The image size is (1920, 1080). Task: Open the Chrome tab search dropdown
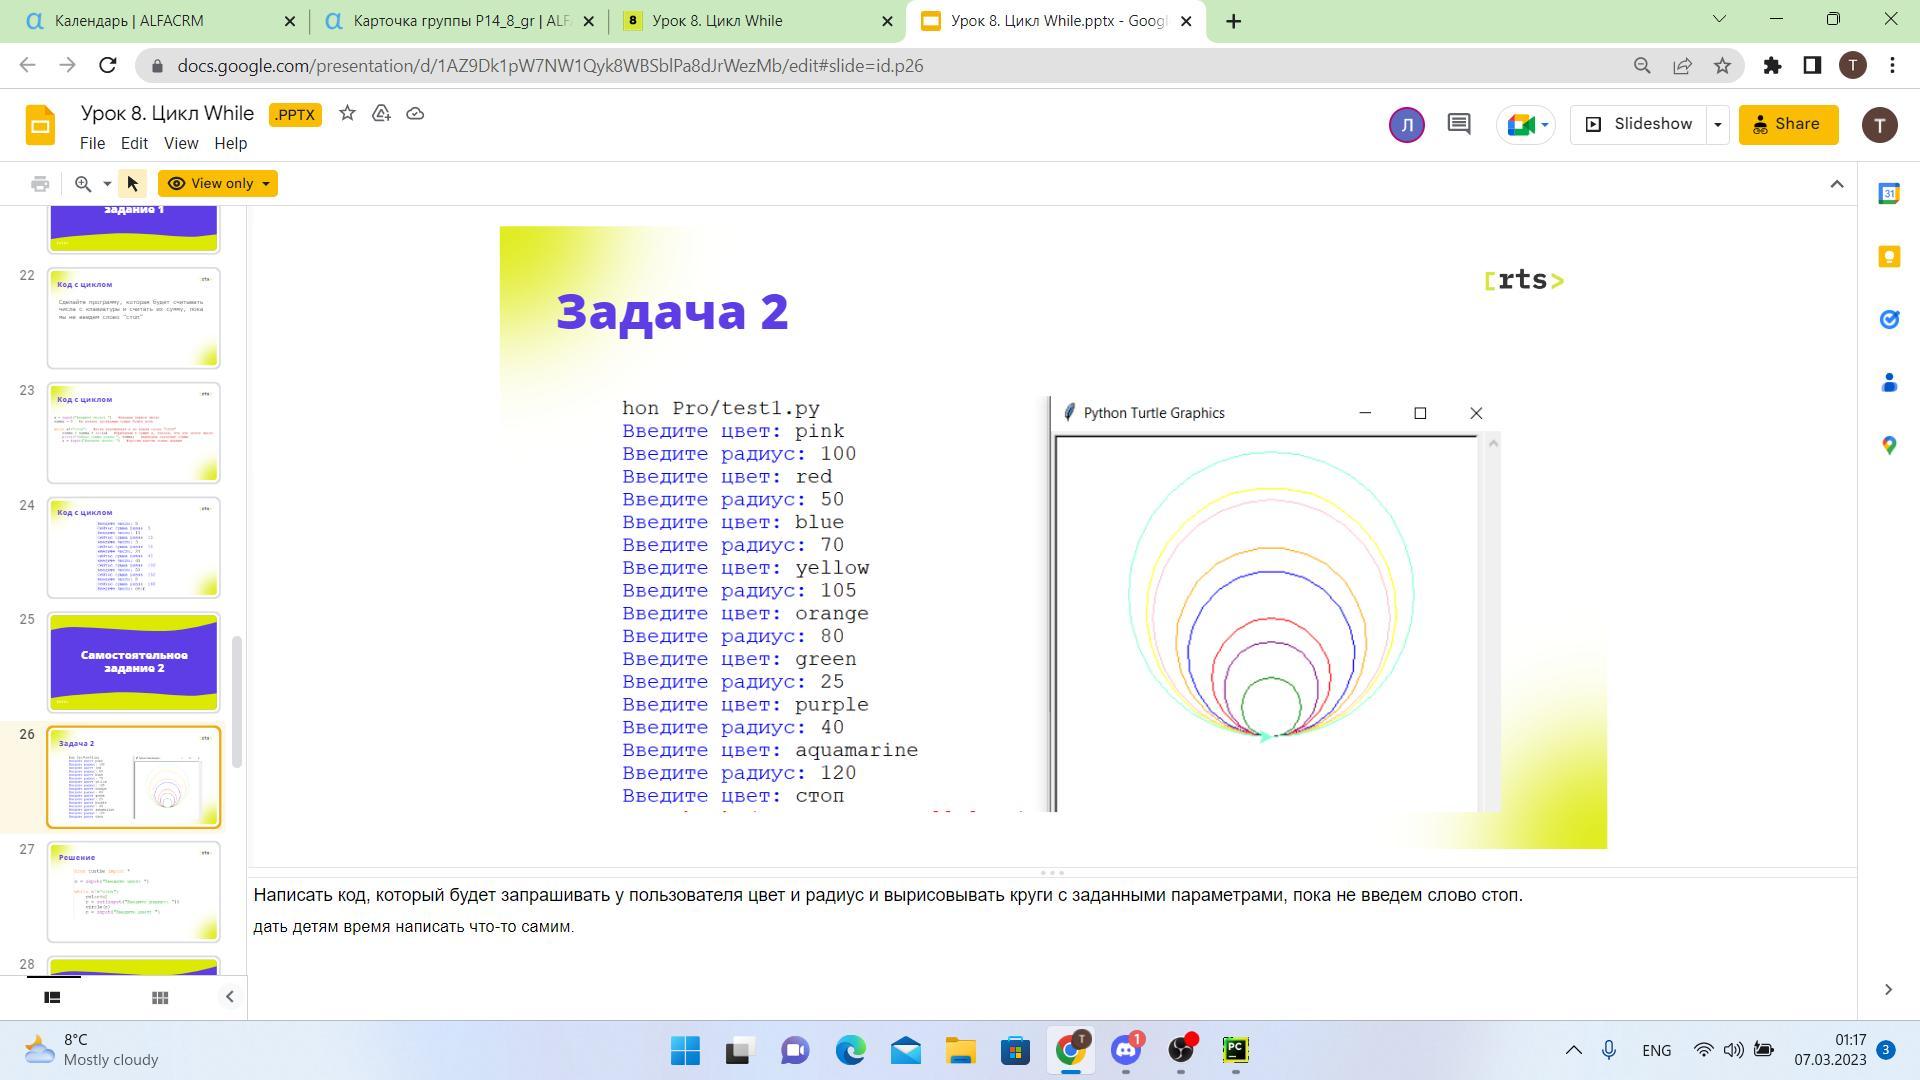click(x=1720, y=19)
